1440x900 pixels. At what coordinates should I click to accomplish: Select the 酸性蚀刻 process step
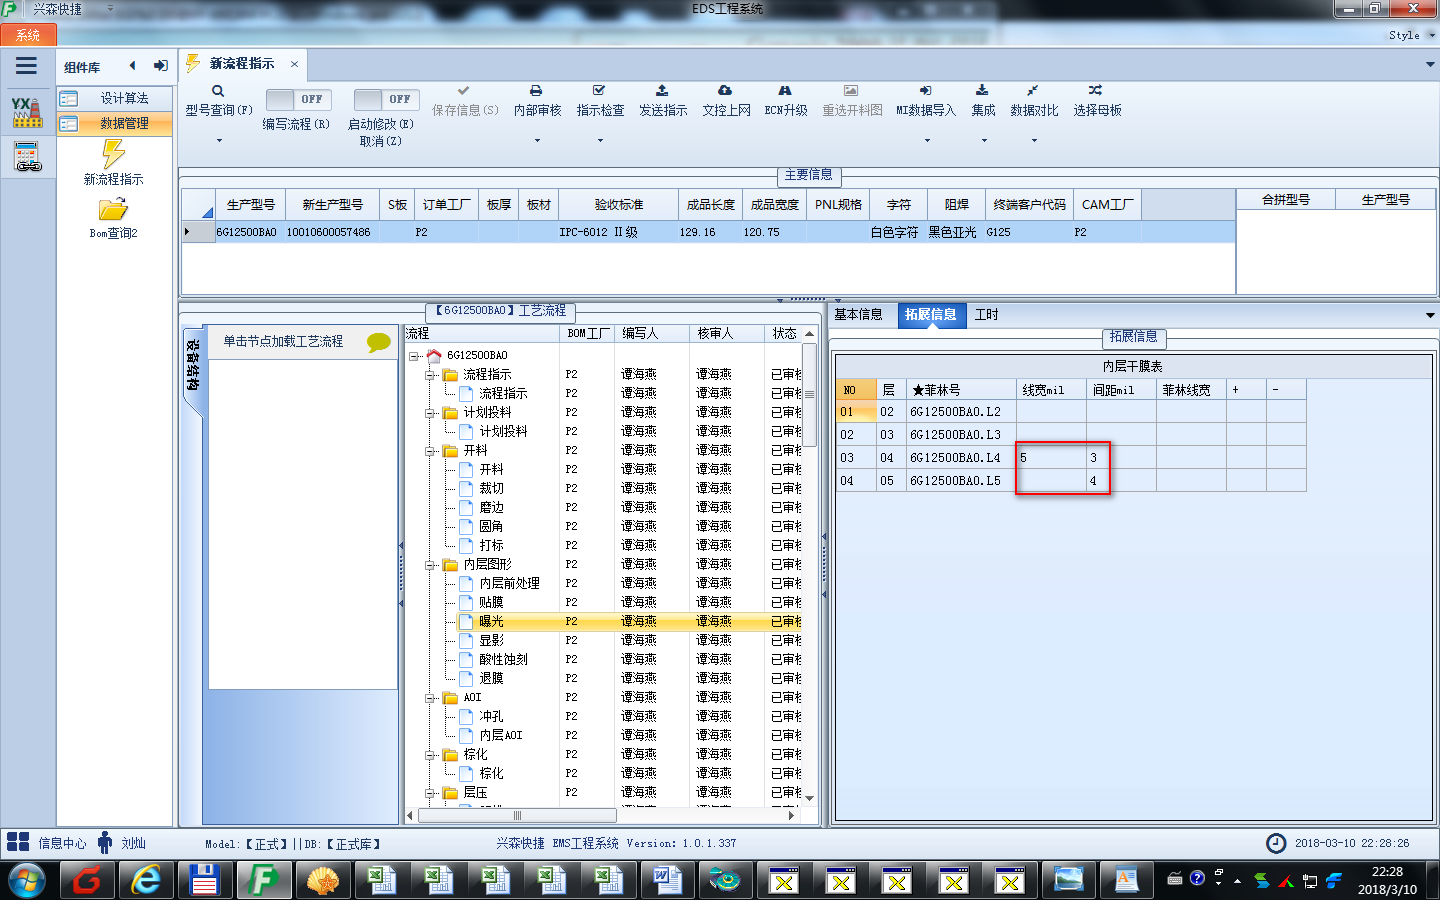click(x=503, y=660)
